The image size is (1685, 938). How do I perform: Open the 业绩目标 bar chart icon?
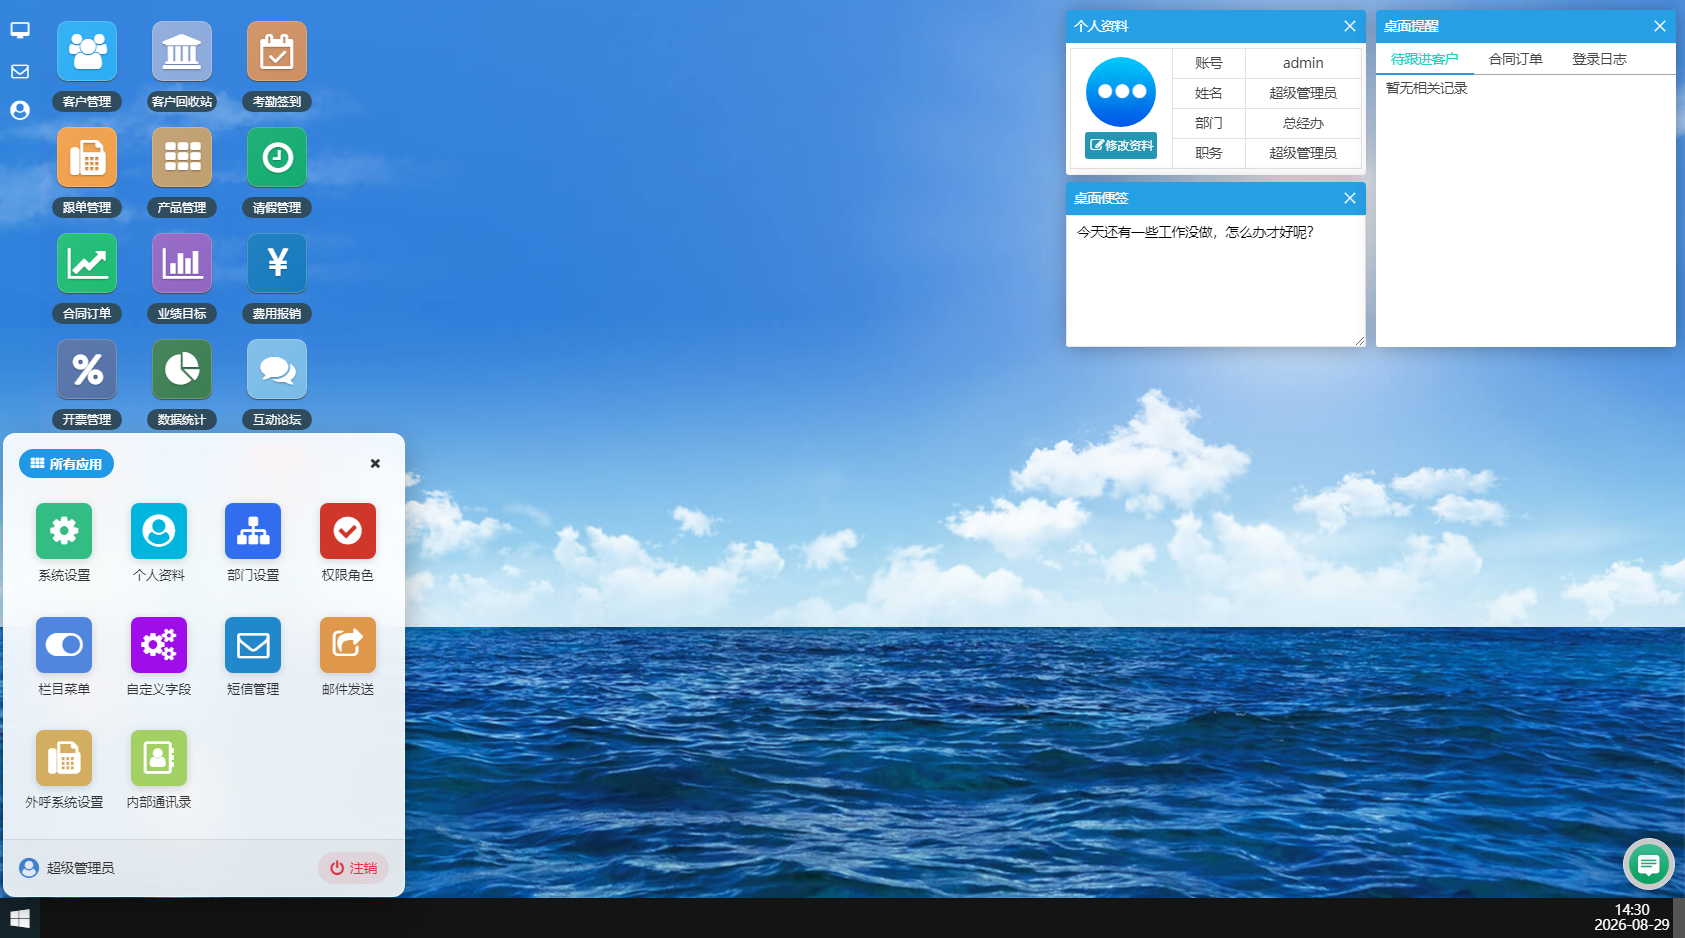[182, 263]
